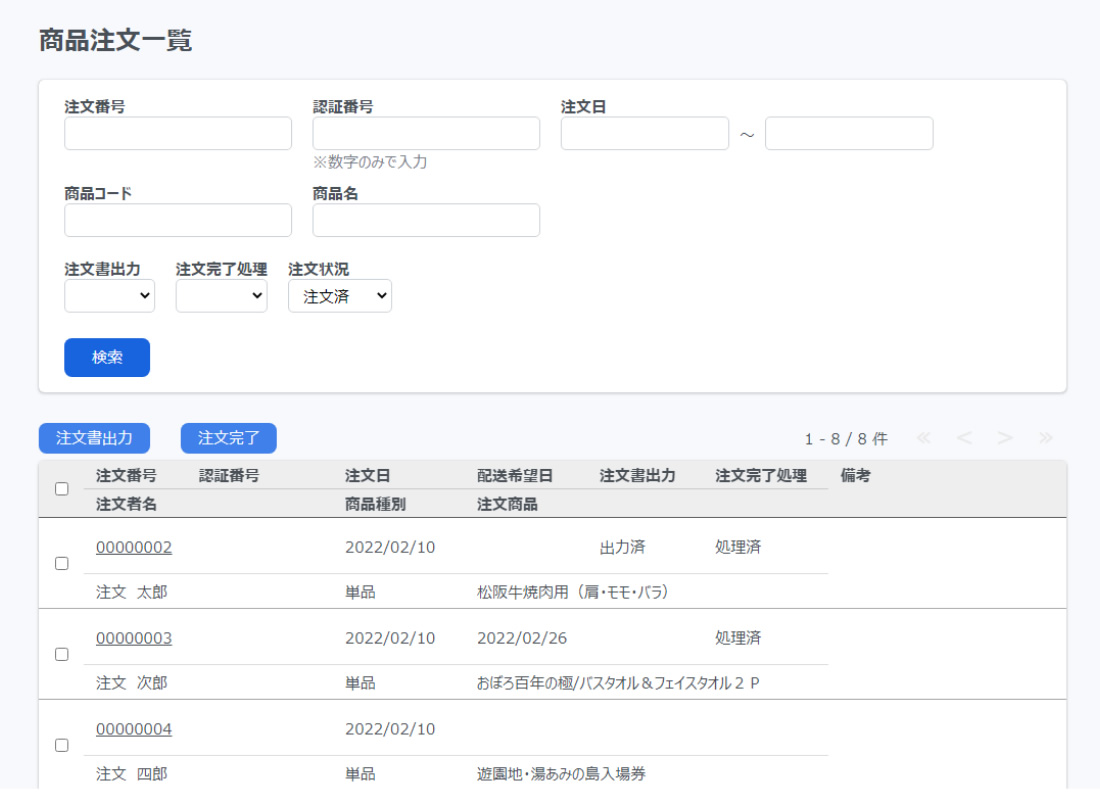Open order 00000004 link
This screenshot has height=806, width=1100.
(x=134, y=729)
